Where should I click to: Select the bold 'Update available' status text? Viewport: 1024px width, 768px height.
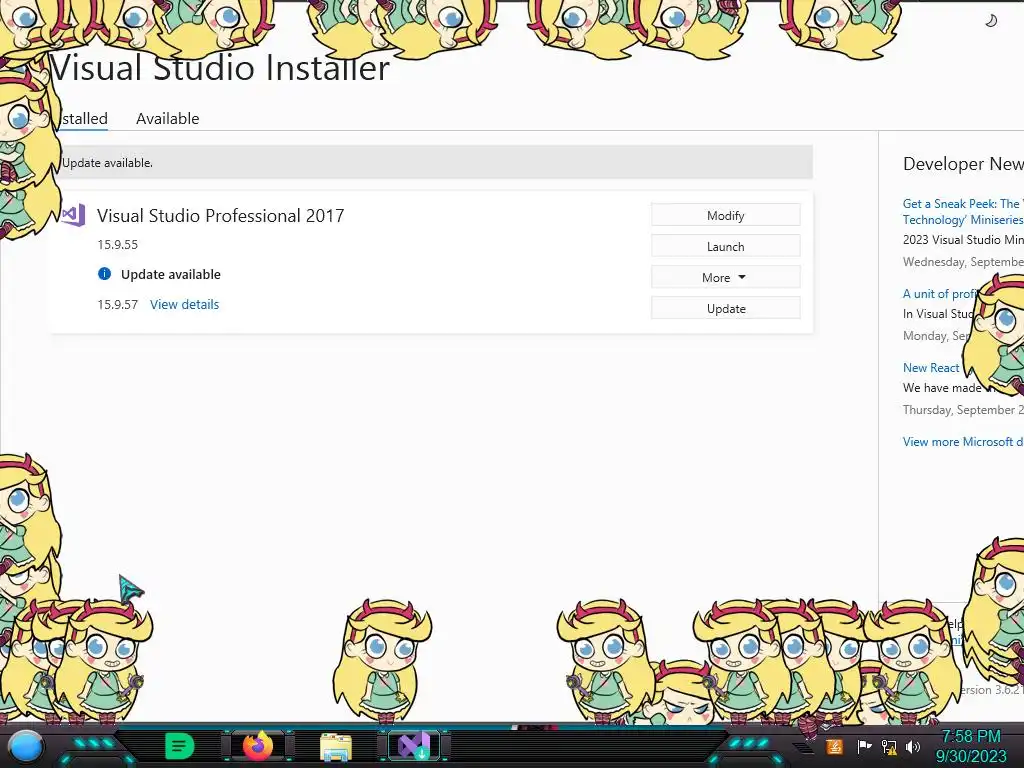170,274
